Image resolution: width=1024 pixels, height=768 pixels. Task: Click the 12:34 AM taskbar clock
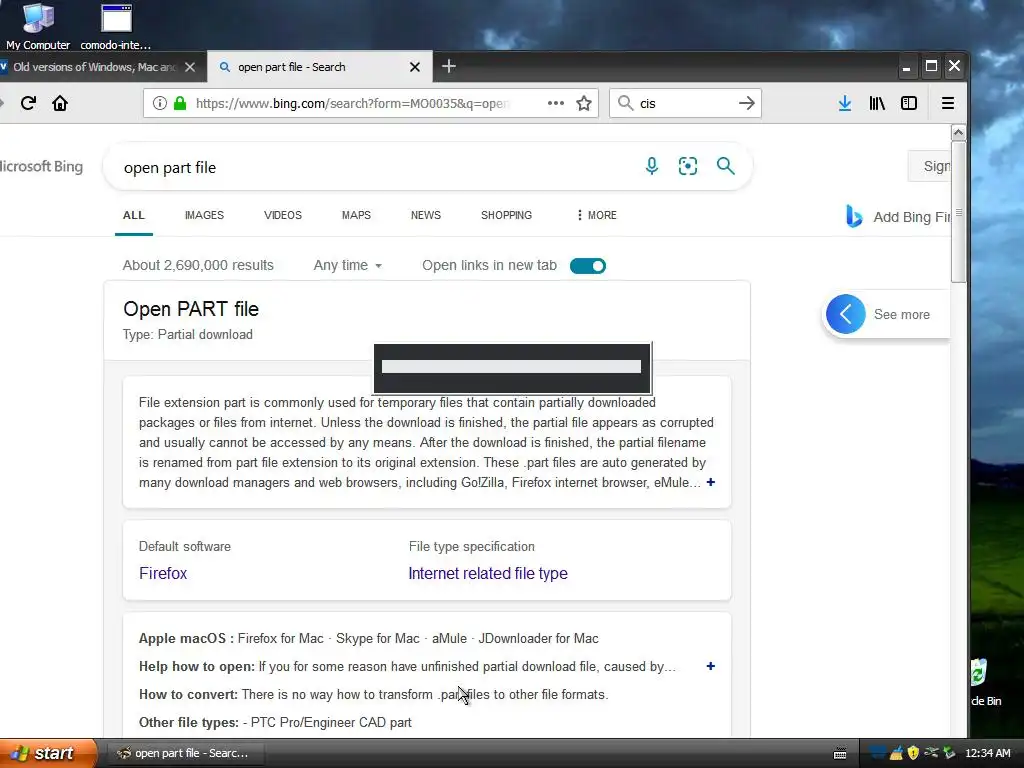987,753
